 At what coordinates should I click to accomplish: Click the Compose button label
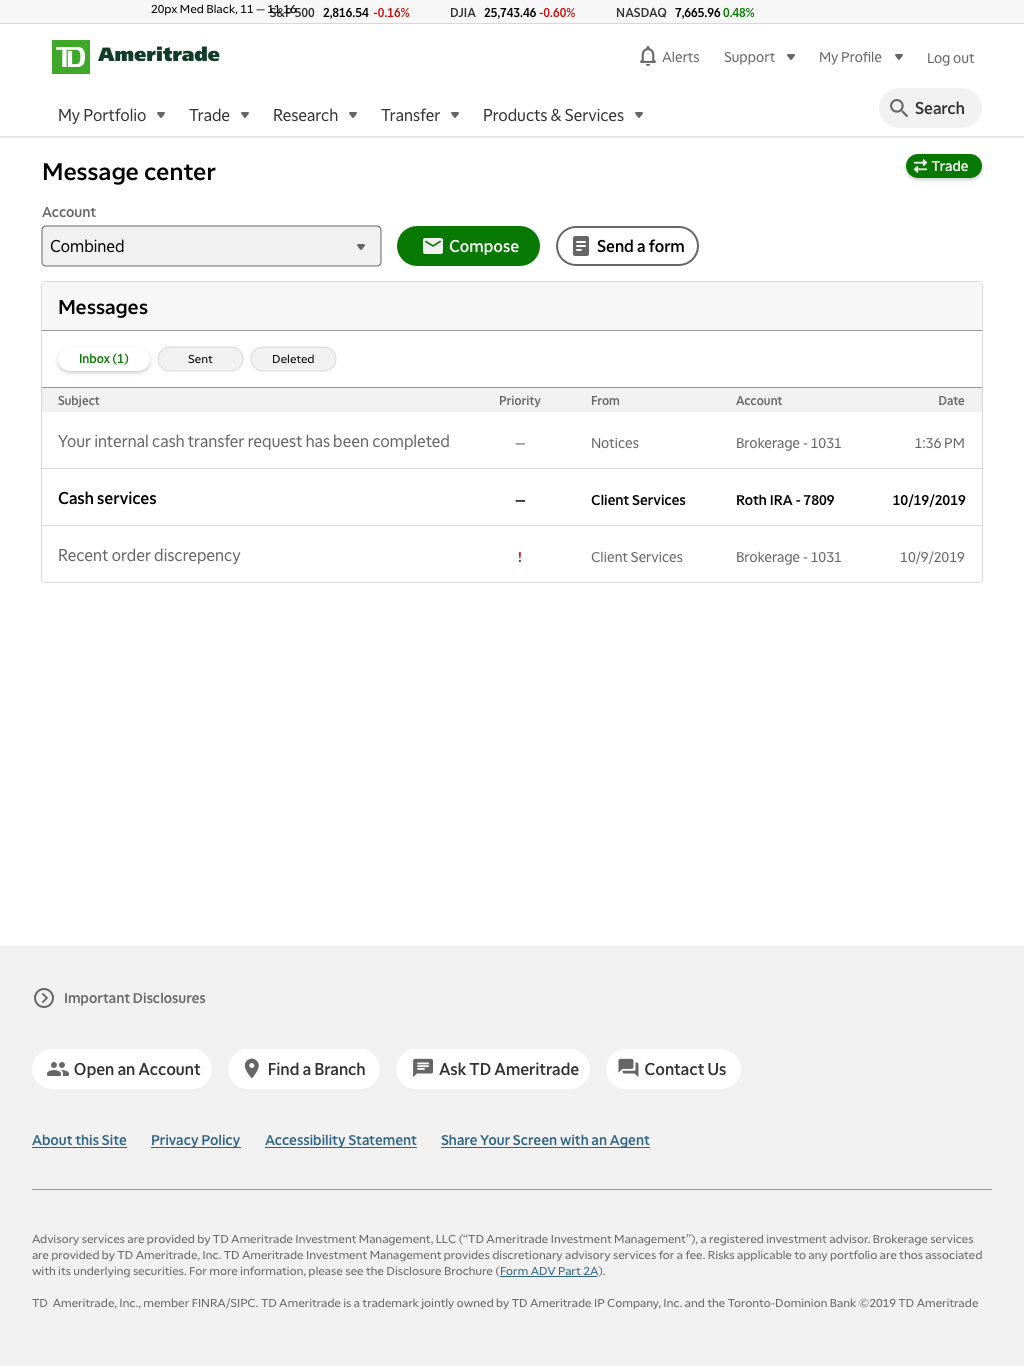pos(484,246)
